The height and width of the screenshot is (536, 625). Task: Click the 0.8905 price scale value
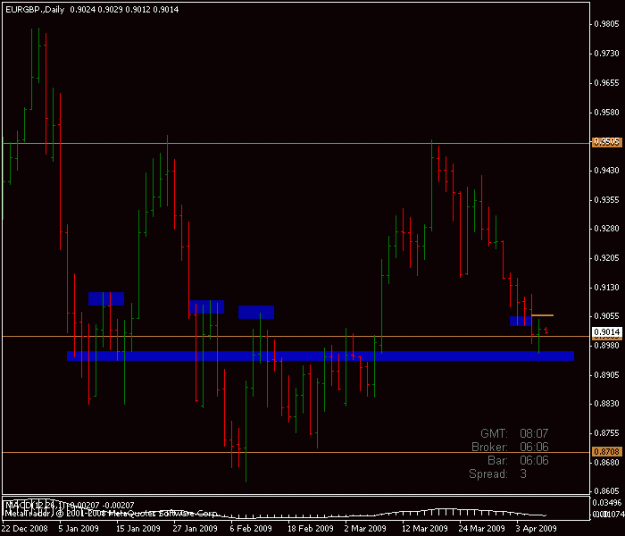[x=607, y=375]
